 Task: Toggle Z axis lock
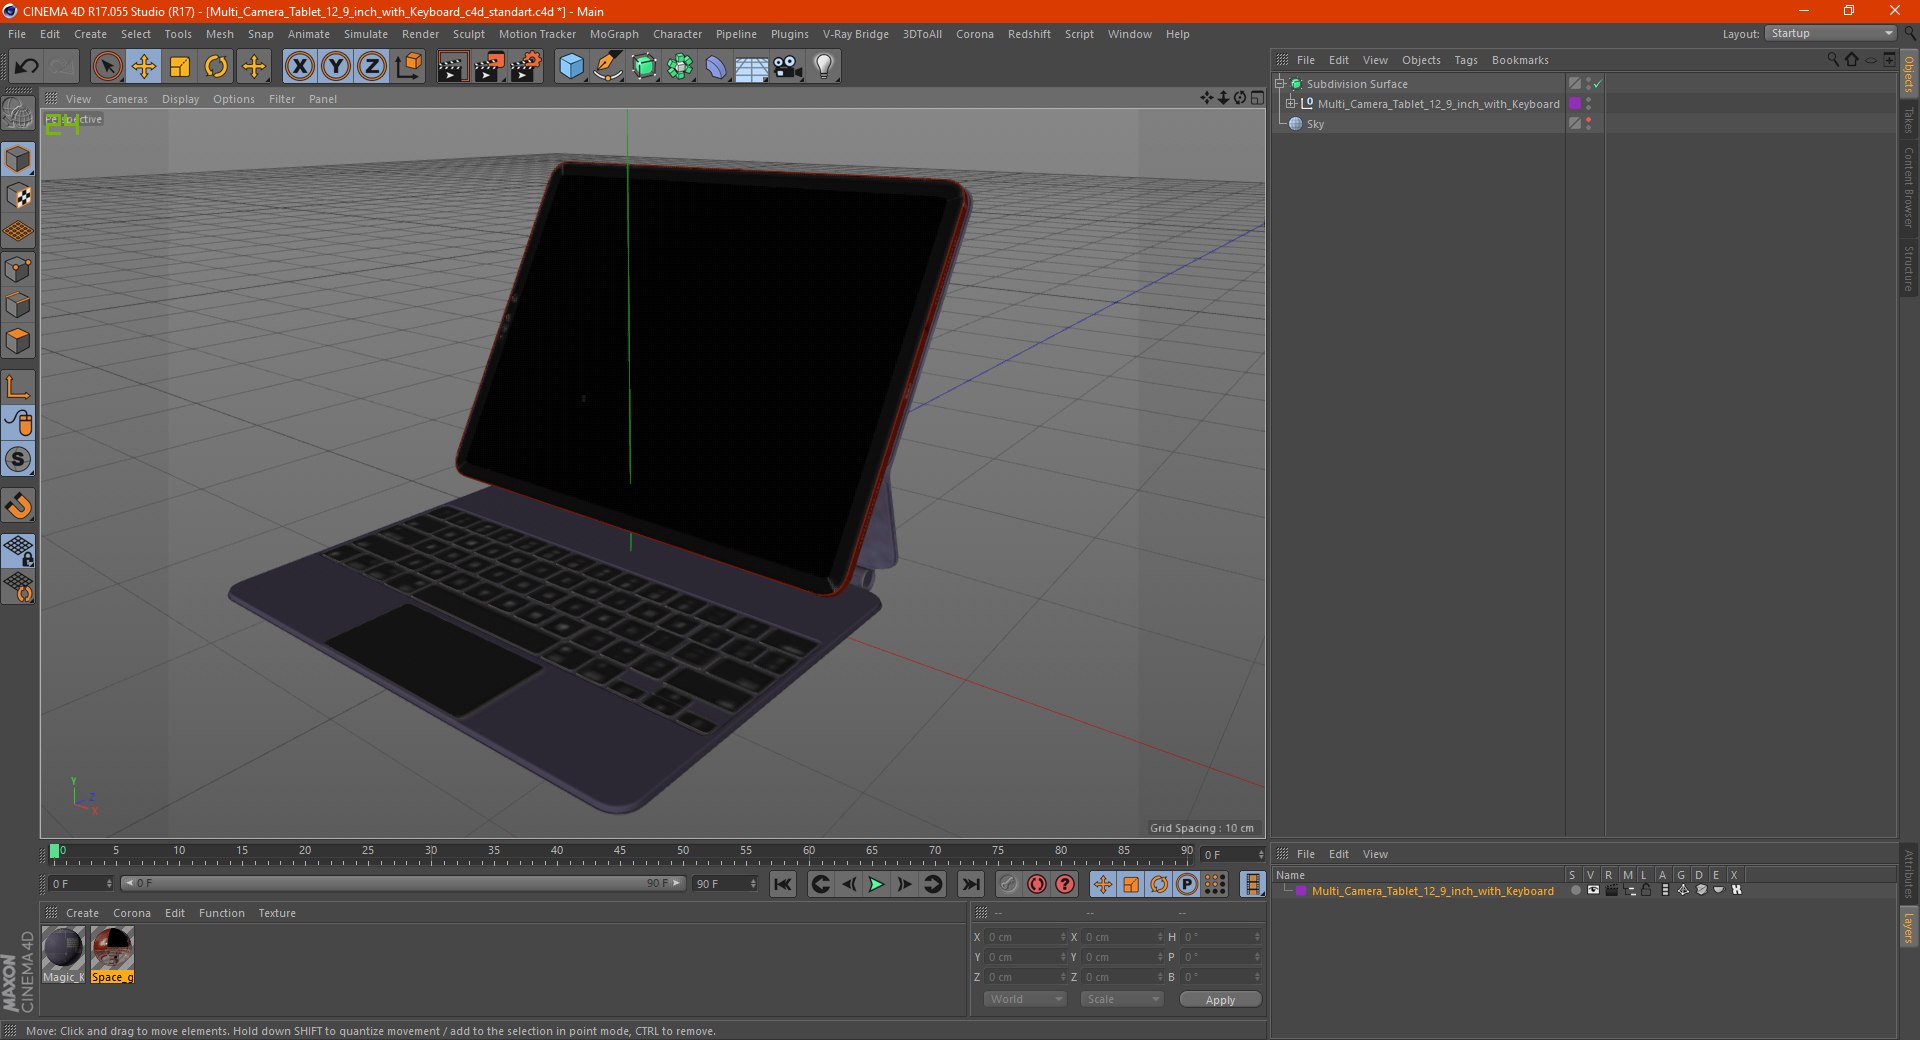click(372, 67)
